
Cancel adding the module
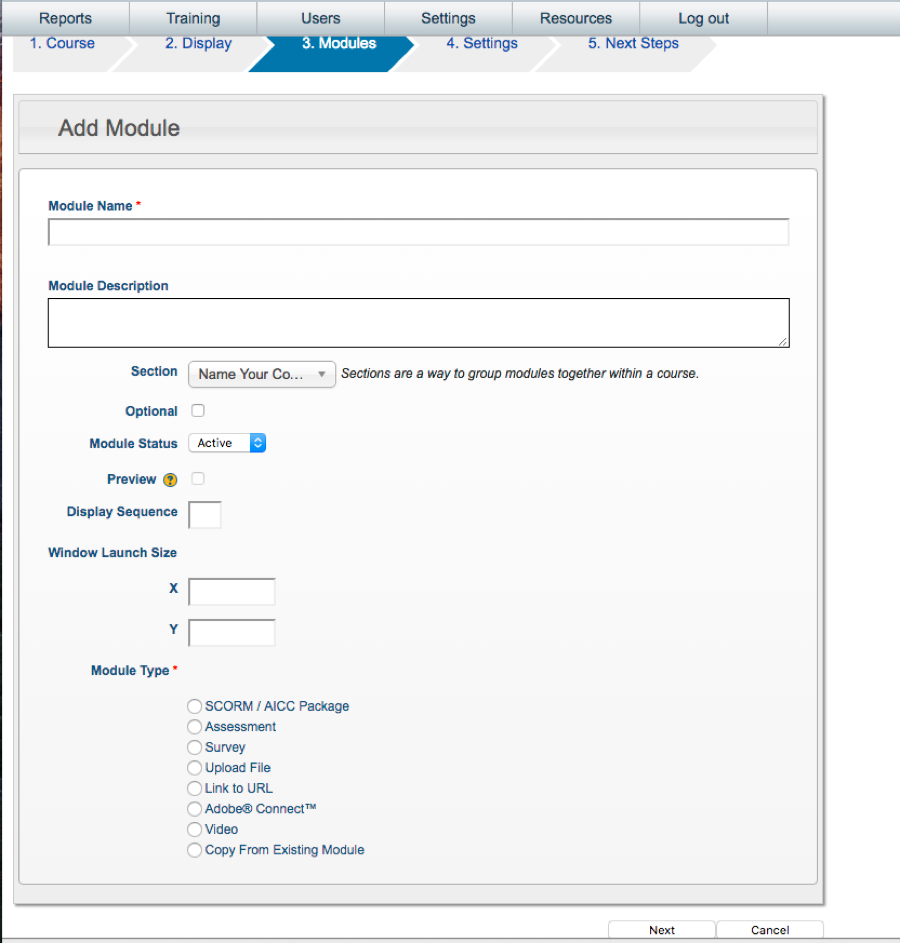click(770, 930)
